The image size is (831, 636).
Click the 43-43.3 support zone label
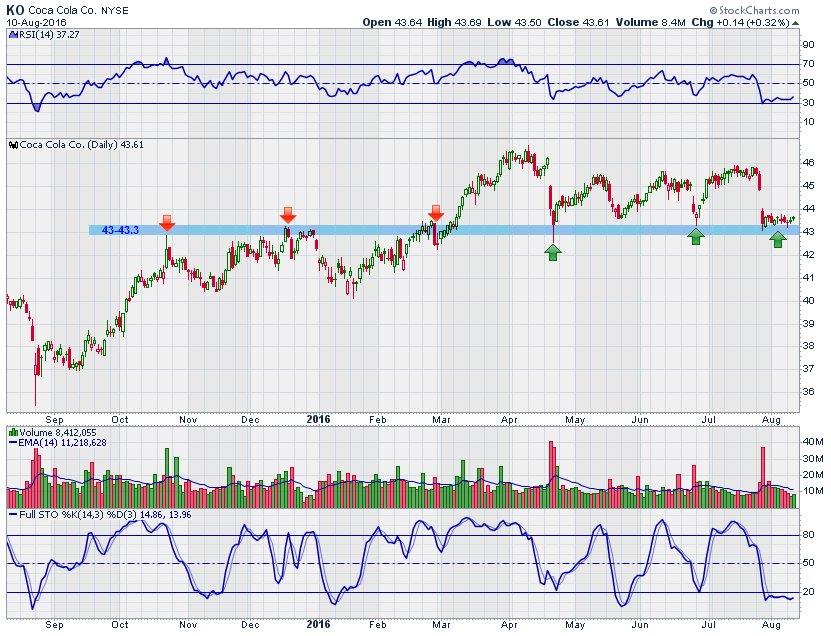[x=120, y=230]
